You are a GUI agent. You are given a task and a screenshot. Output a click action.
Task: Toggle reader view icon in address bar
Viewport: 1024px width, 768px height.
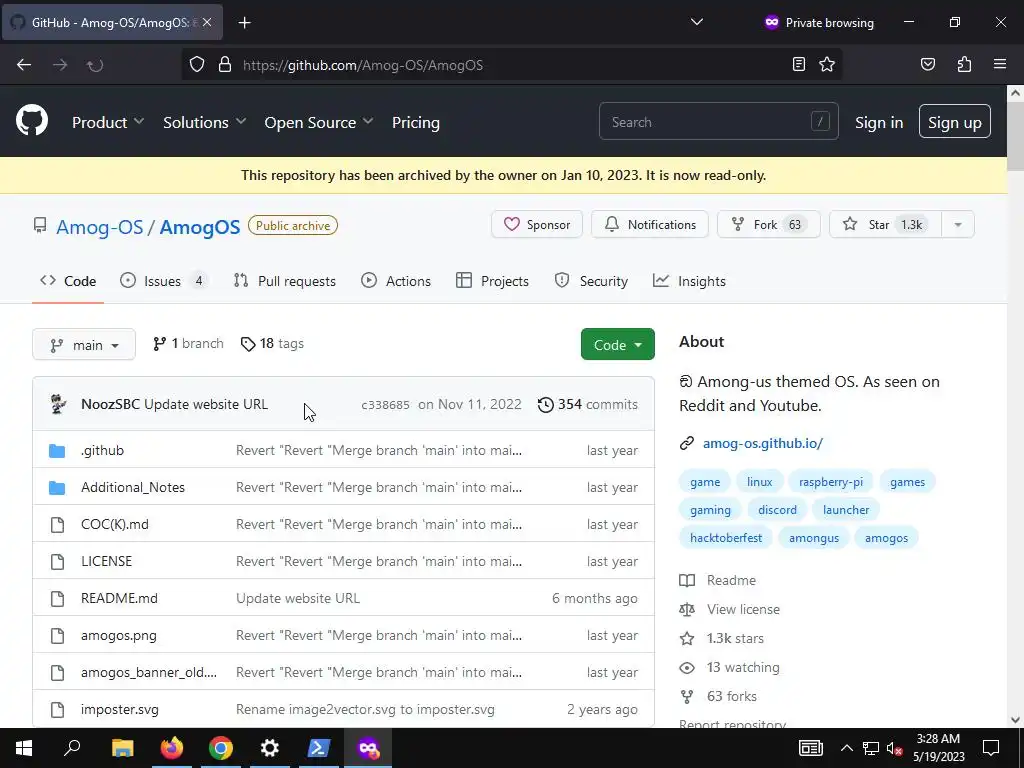[799, 64]
